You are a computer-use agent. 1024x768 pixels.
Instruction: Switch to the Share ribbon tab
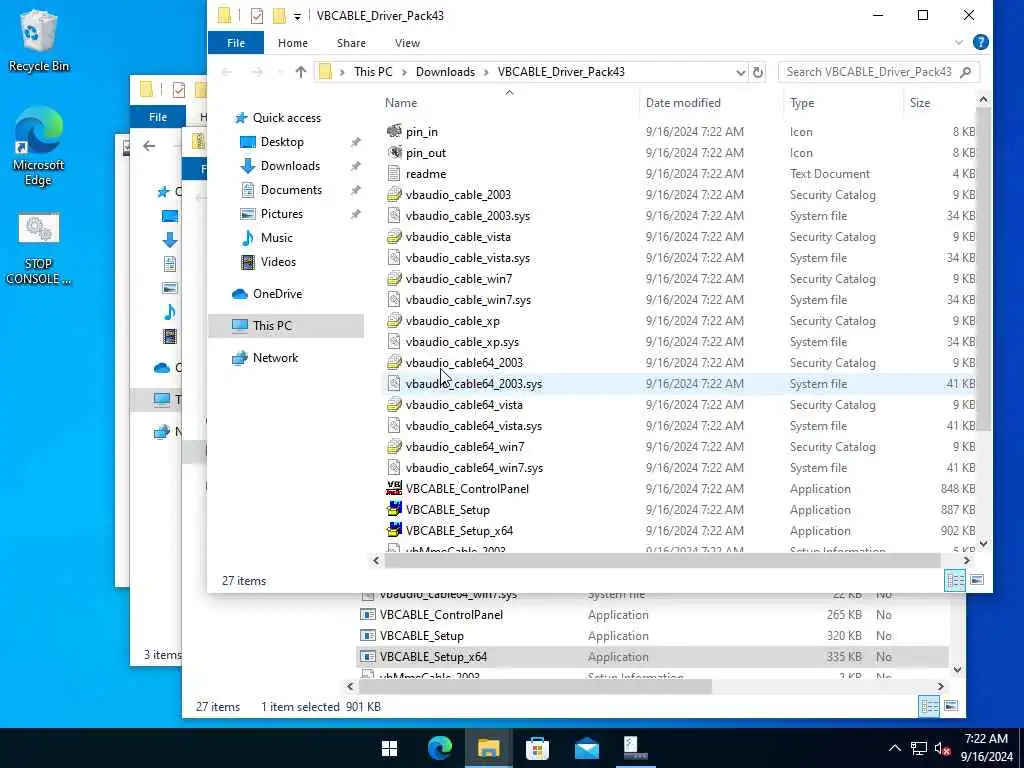[x=351, y=42]
